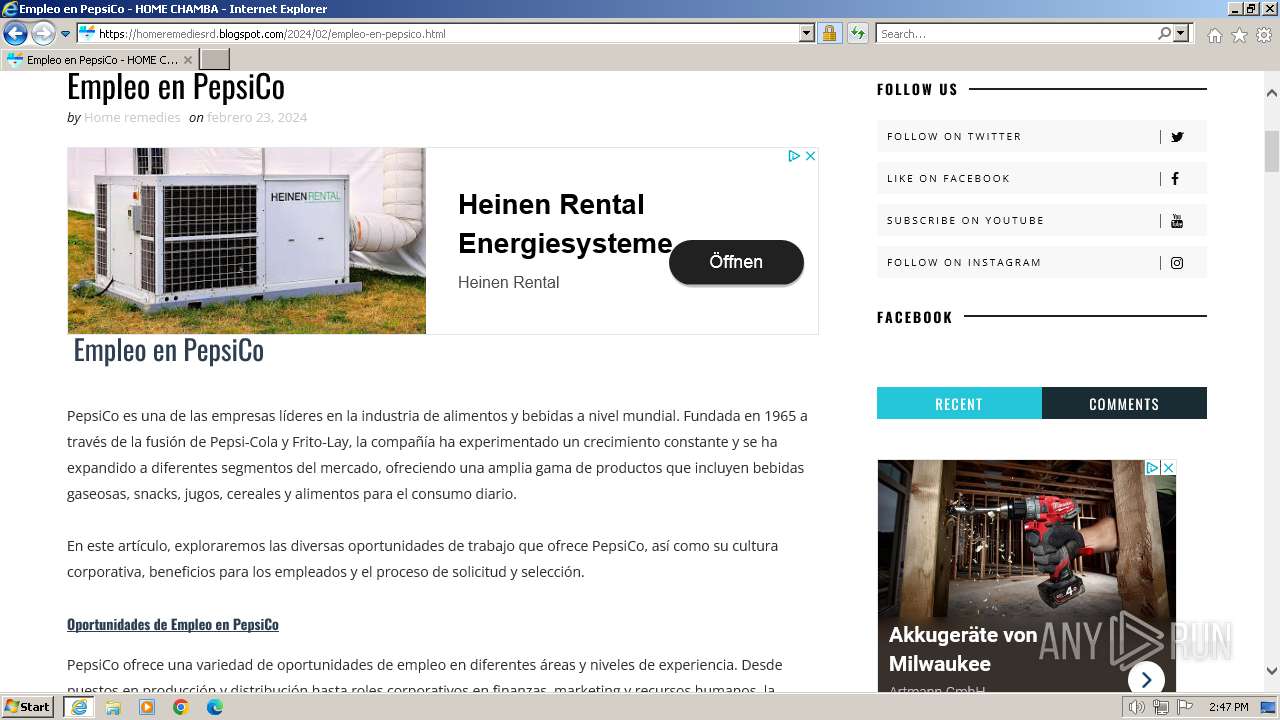This screenshot has height=720, width=1280.
Task: Open the search provider dropdown arrow
Action: click(x=1181, y=33)
